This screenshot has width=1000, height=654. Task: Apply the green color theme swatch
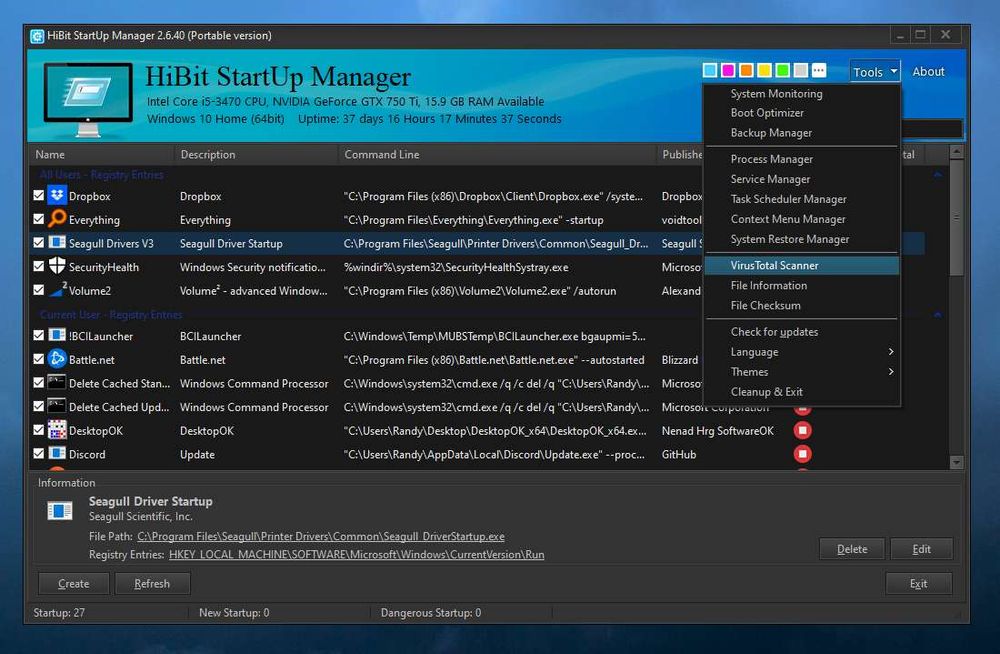coord(783,70)
